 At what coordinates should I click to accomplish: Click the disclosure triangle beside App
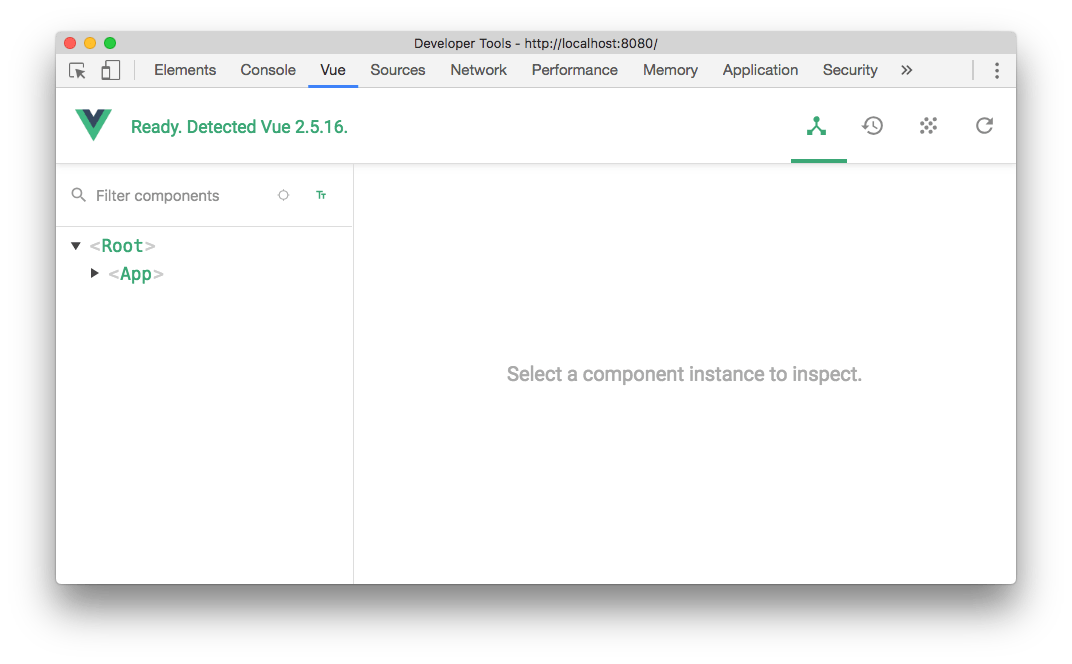tap(94, 274)
